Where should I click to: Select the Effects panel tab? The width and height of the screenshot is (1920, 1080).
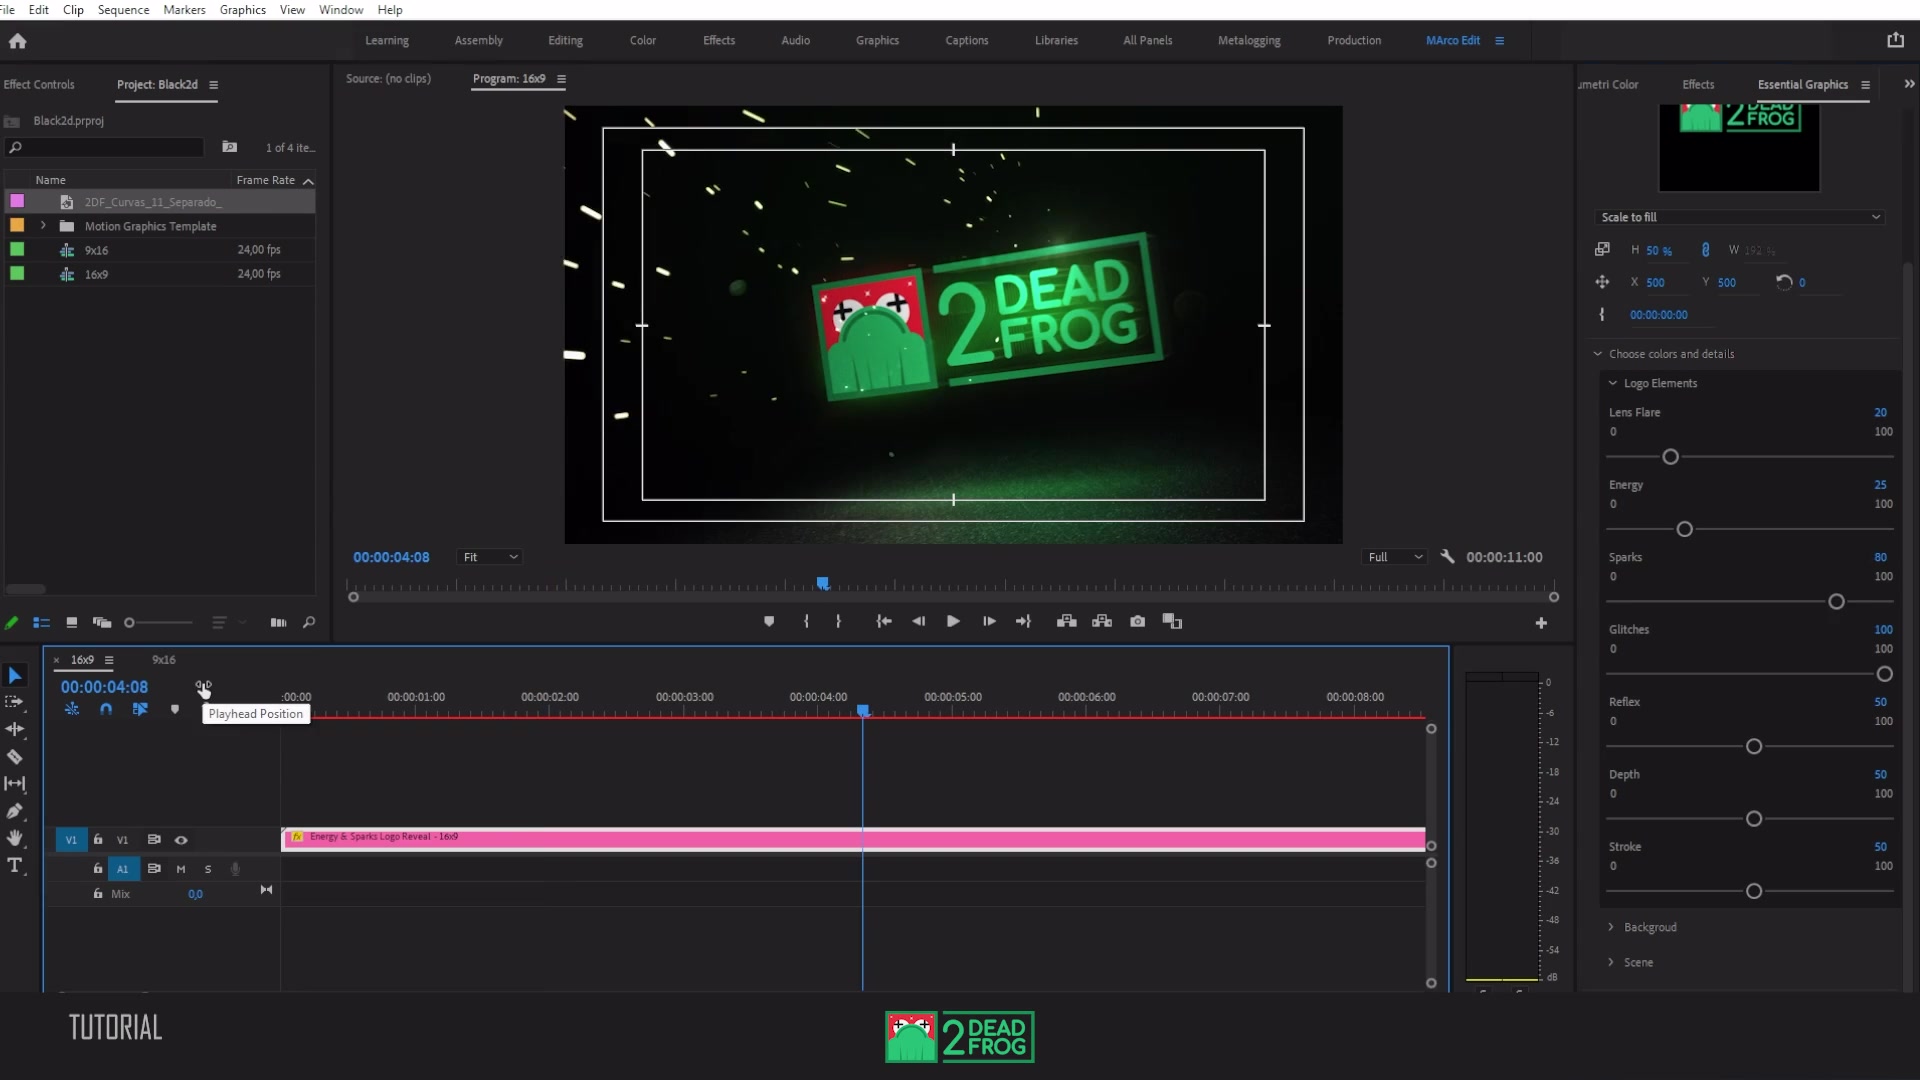pyautogui.click(x=1698, y=85)
